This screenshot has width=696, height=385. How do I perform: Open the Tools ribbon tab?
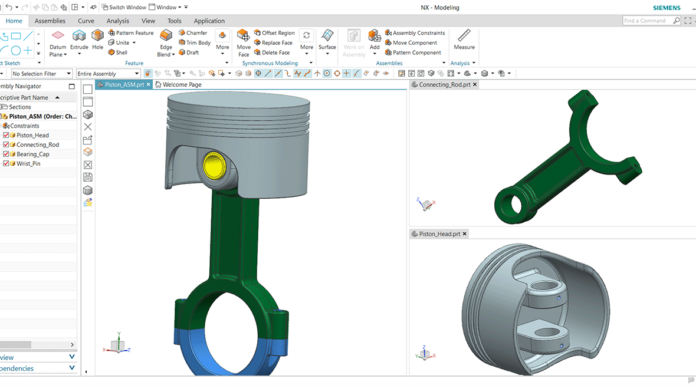coord(174,21)
